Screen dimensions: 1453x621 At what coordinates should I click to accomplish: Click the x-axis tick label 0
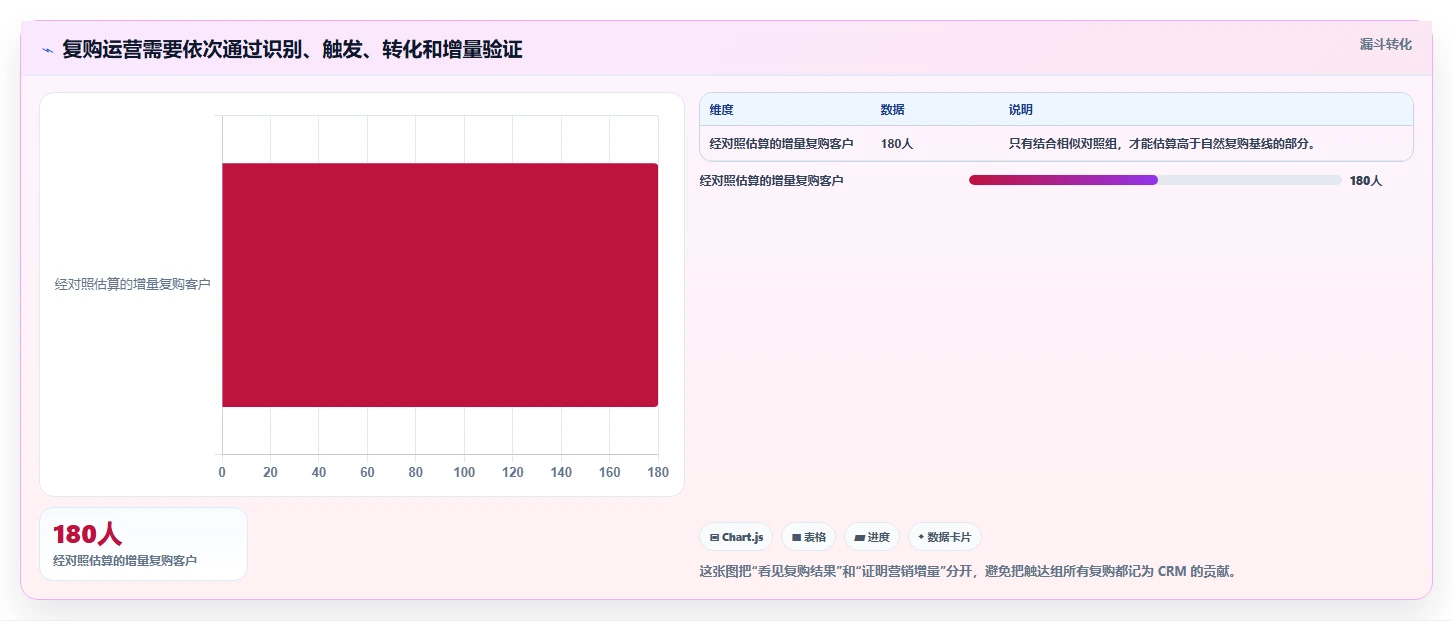pos(222,472)
